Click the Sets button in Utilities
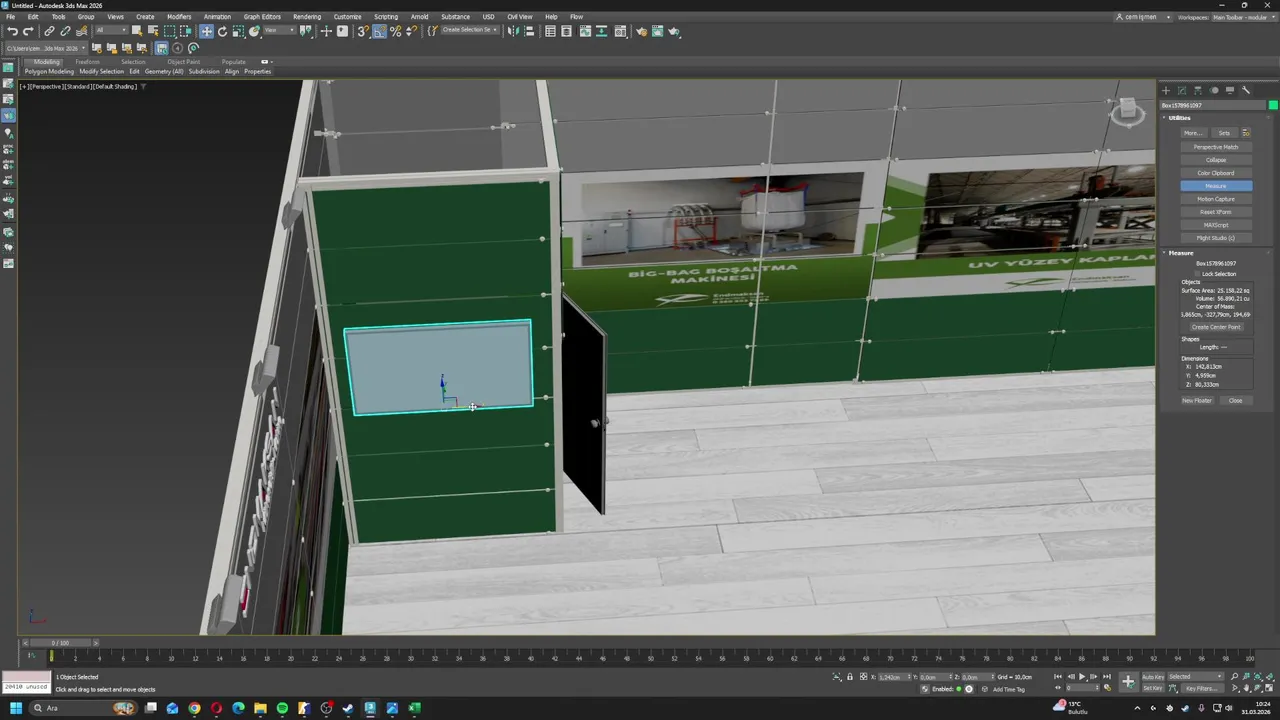Viewport: 1280px width, 720px height. (x=1224, y=133)
